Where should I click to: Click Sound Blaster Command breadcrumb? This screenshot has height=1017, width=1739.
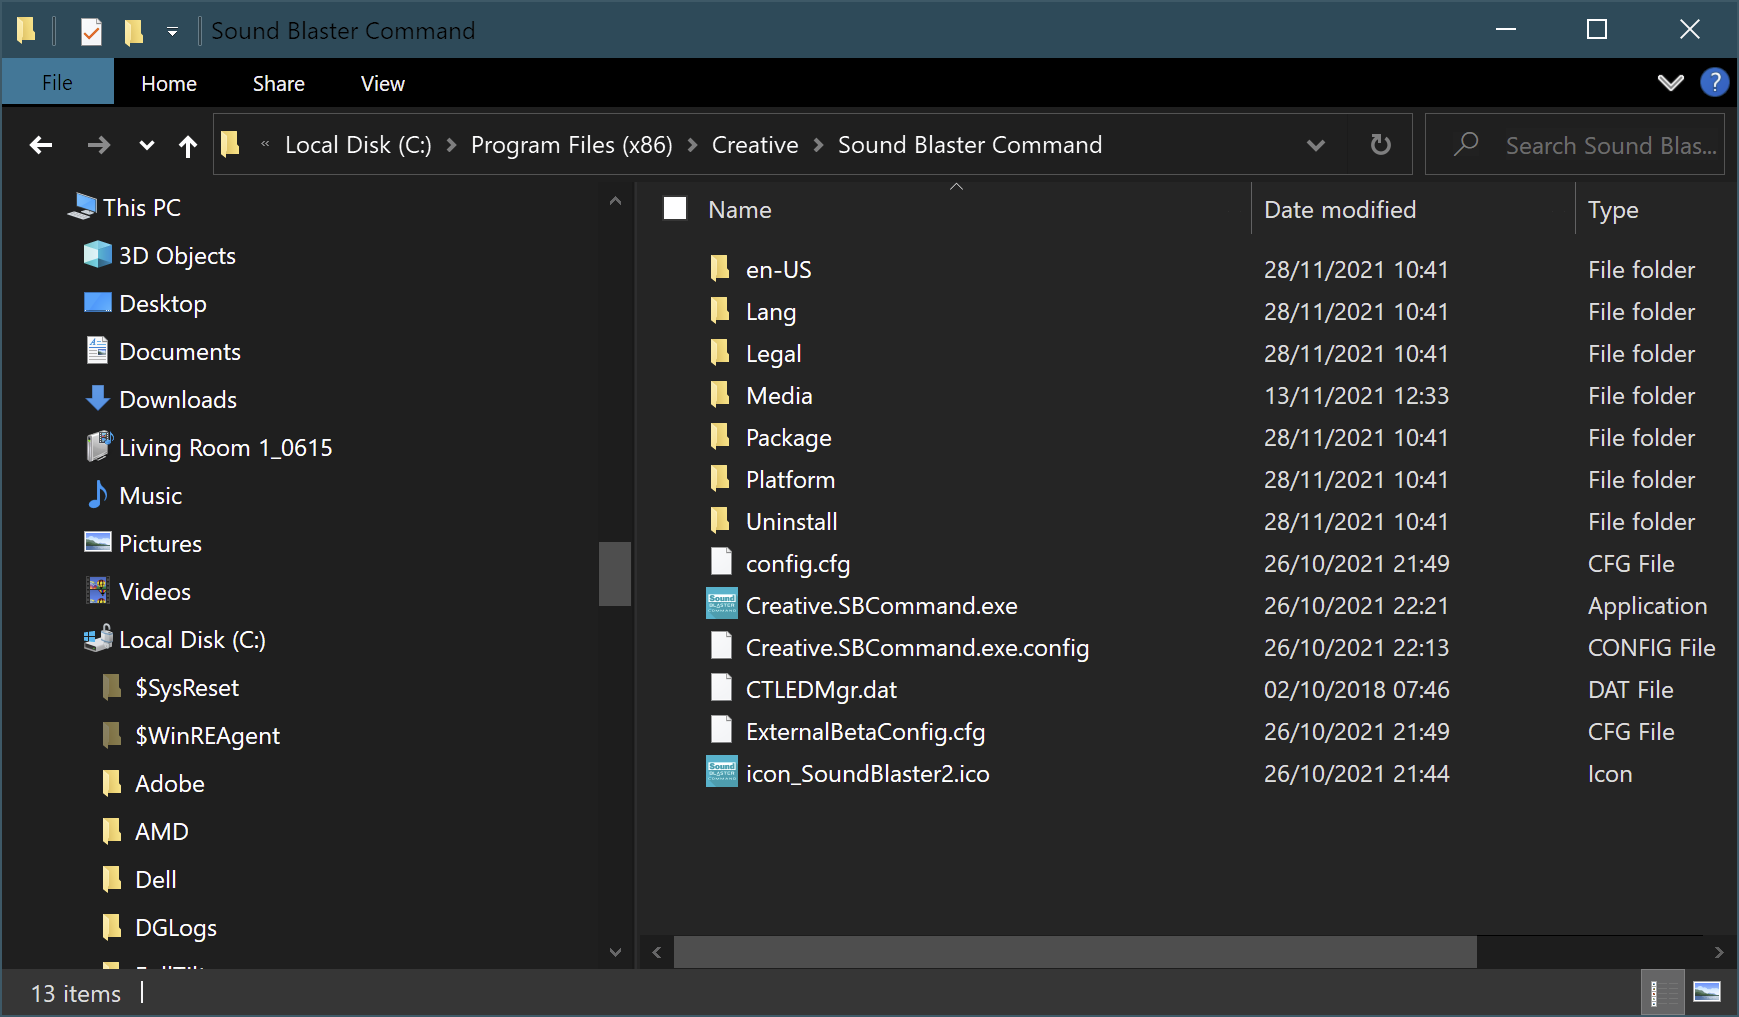[970, 145]
